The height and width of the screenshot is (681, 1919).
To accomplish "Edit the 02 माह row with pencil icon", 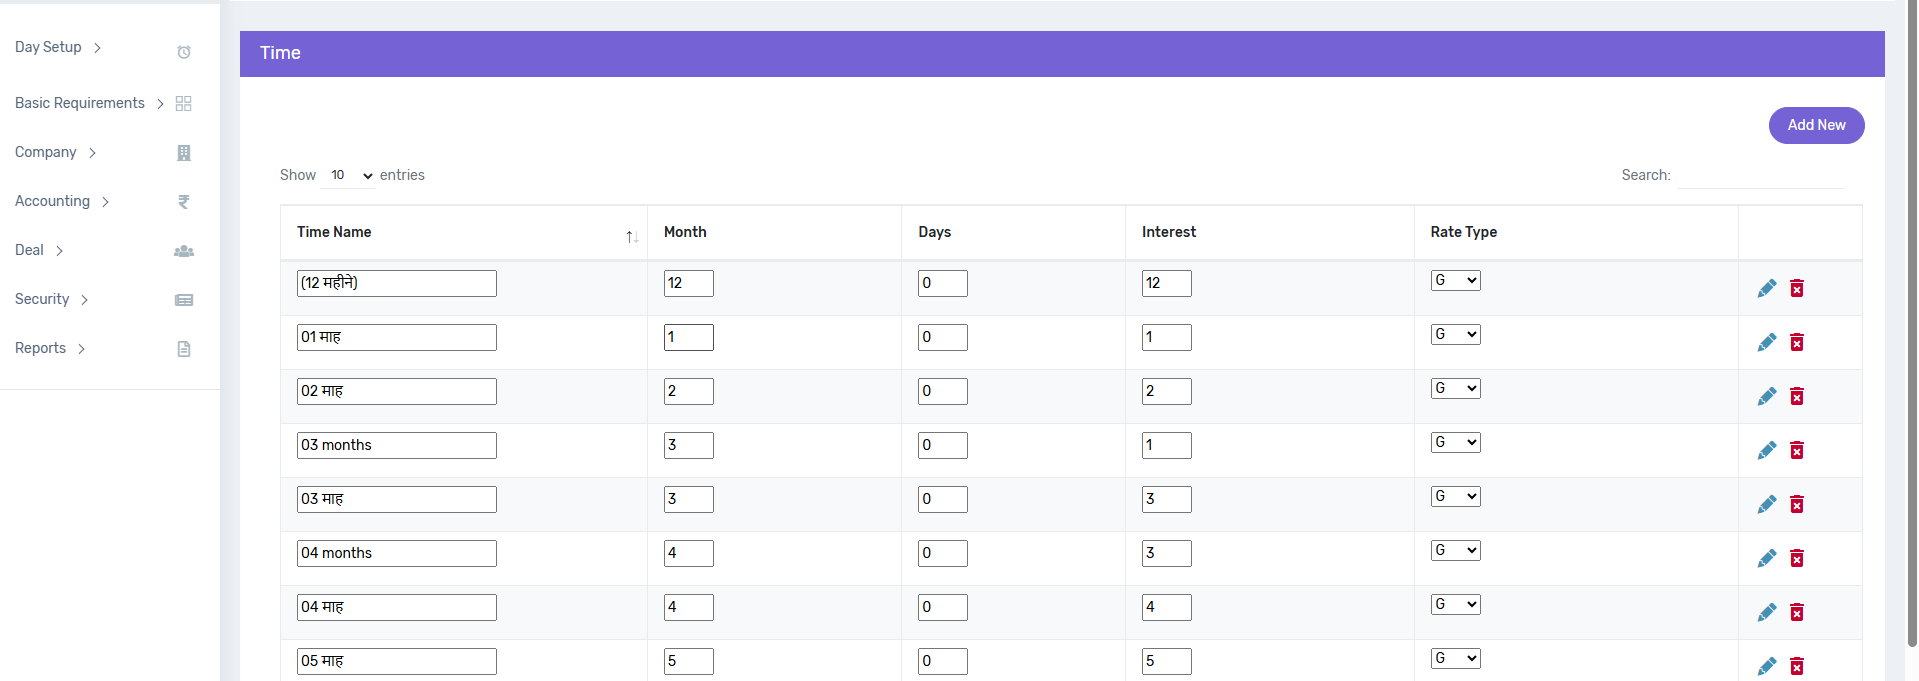I will coord(1767,396).
